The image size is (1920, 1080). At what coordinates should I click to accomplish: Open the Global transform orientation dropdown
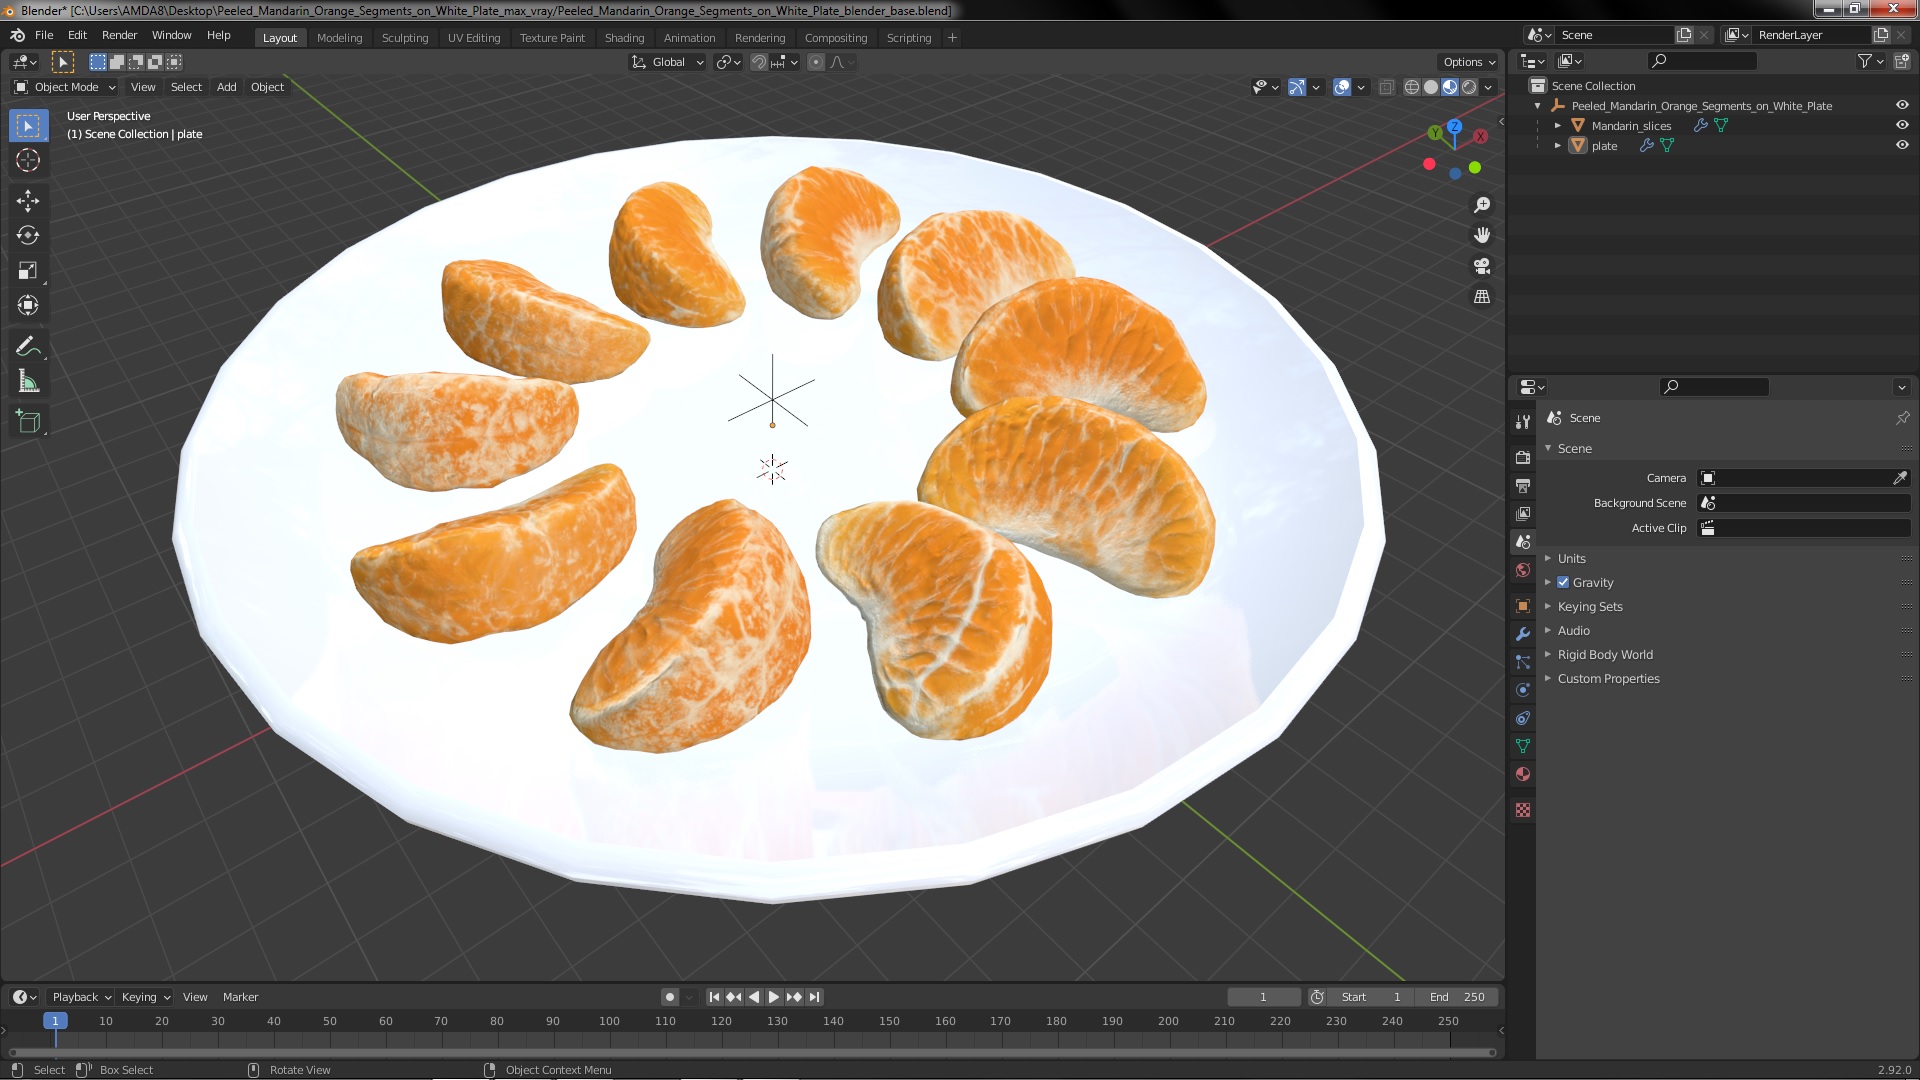click(667, 62)
